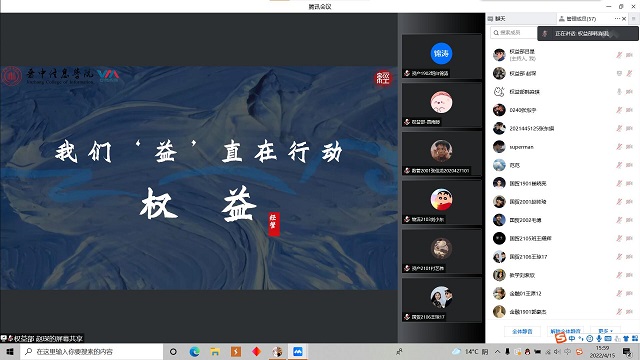The image size is (640, 360).
Task: Open the QQ penguin tray icon
Action: pos(527,351)
